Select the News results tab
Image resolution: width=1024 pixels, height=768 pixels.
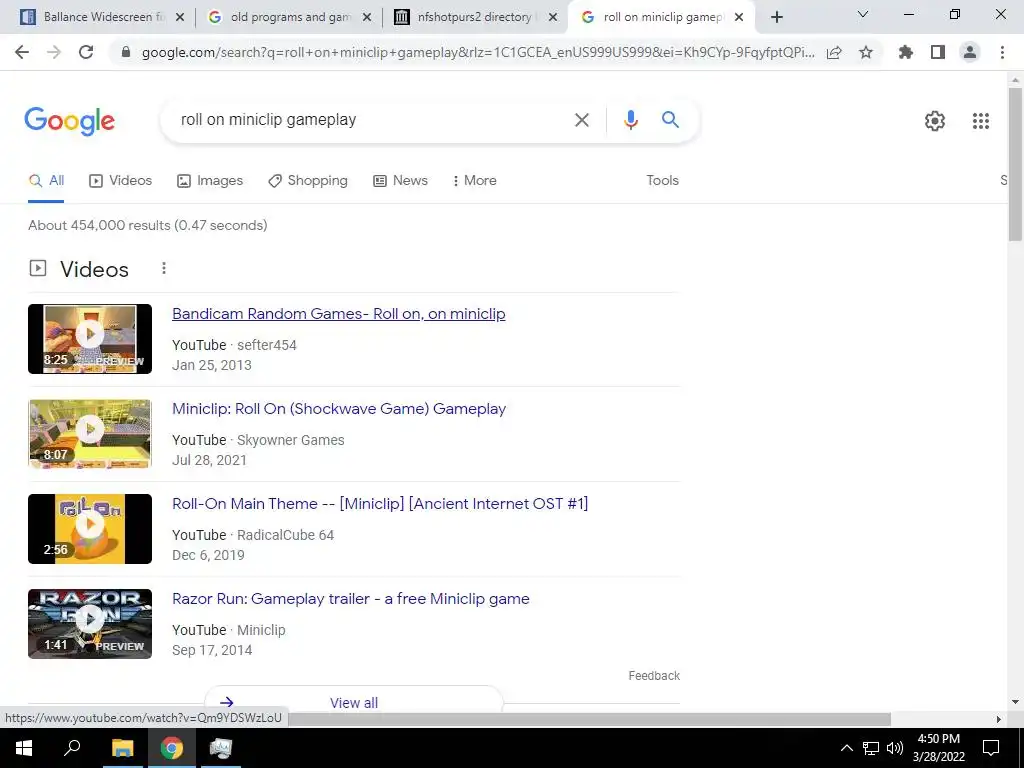click(x=400, y=181)
